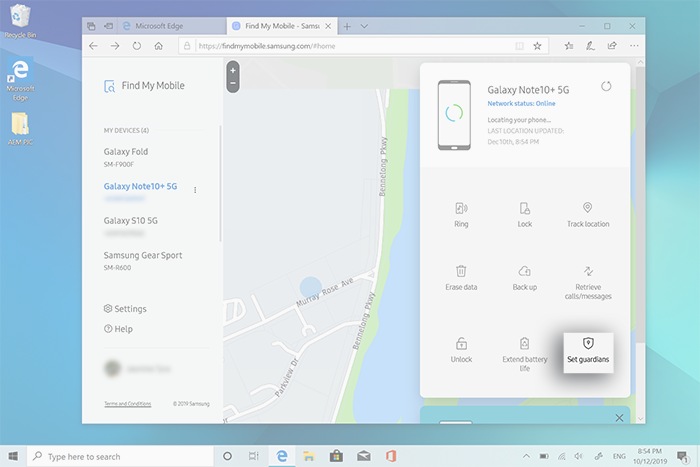Toggle reading view in address bar
700x467 pixels.
point(519,46)
